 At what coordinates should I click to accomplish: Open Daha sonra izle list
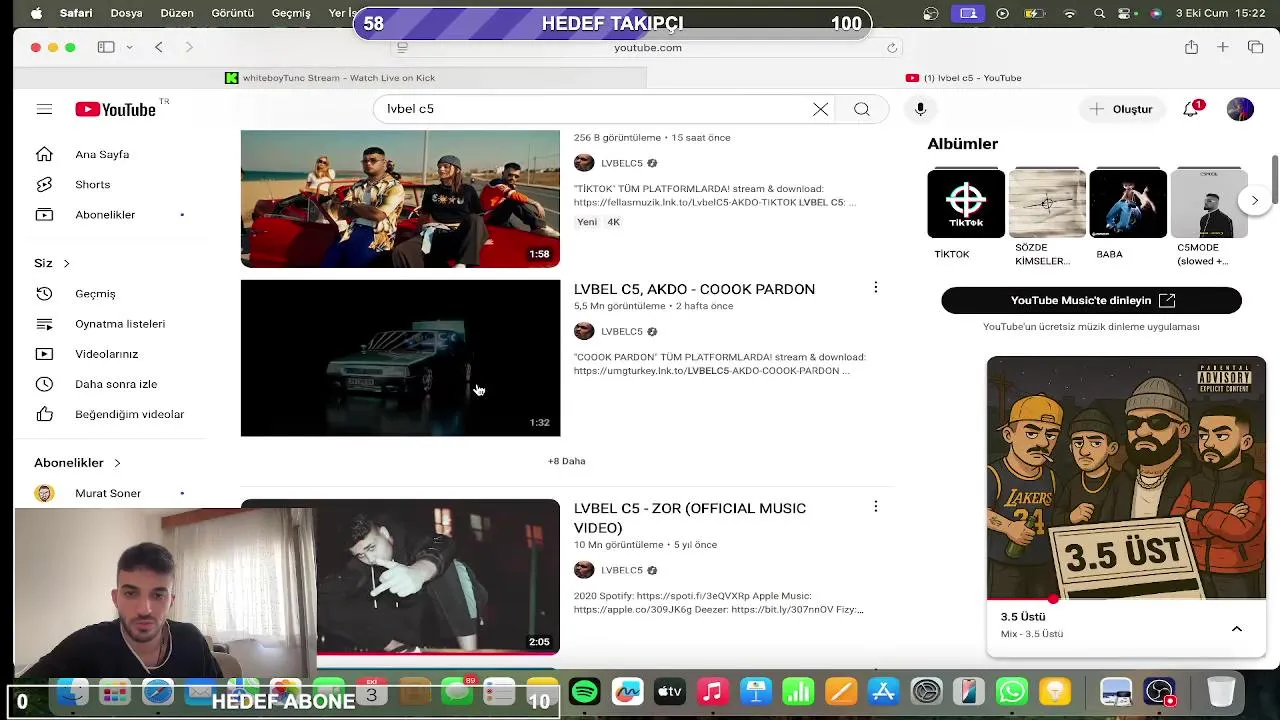click(116, 383)
